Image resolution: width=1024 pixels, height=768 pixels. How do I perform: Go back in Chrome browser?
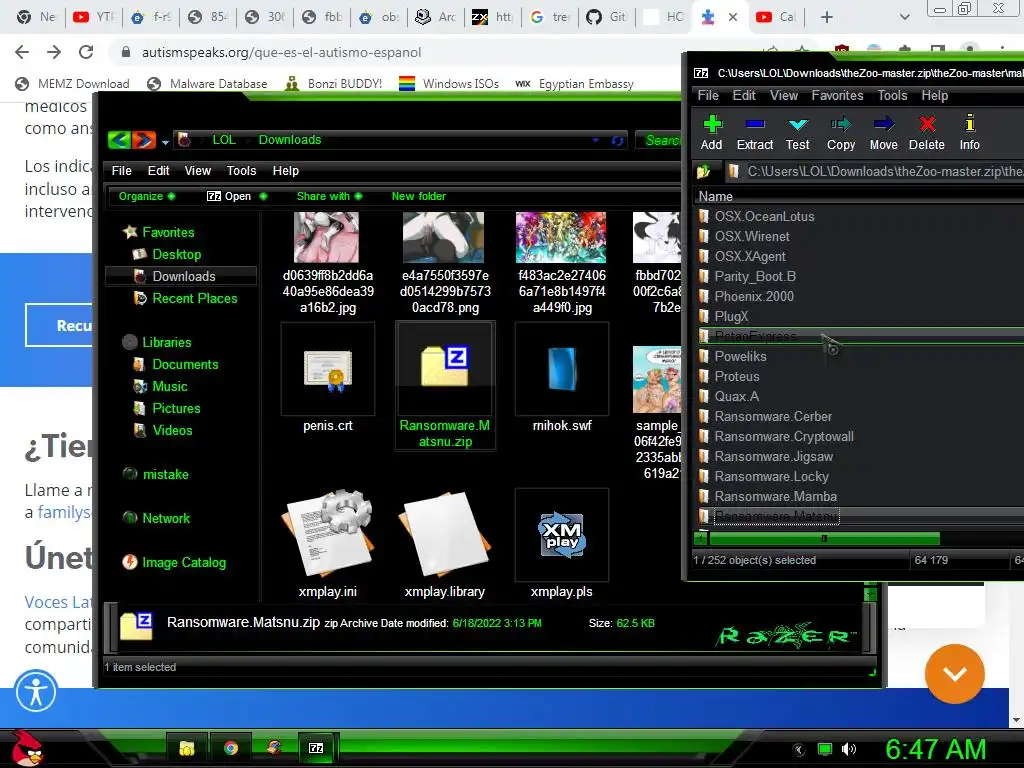[x=22, y=52]
